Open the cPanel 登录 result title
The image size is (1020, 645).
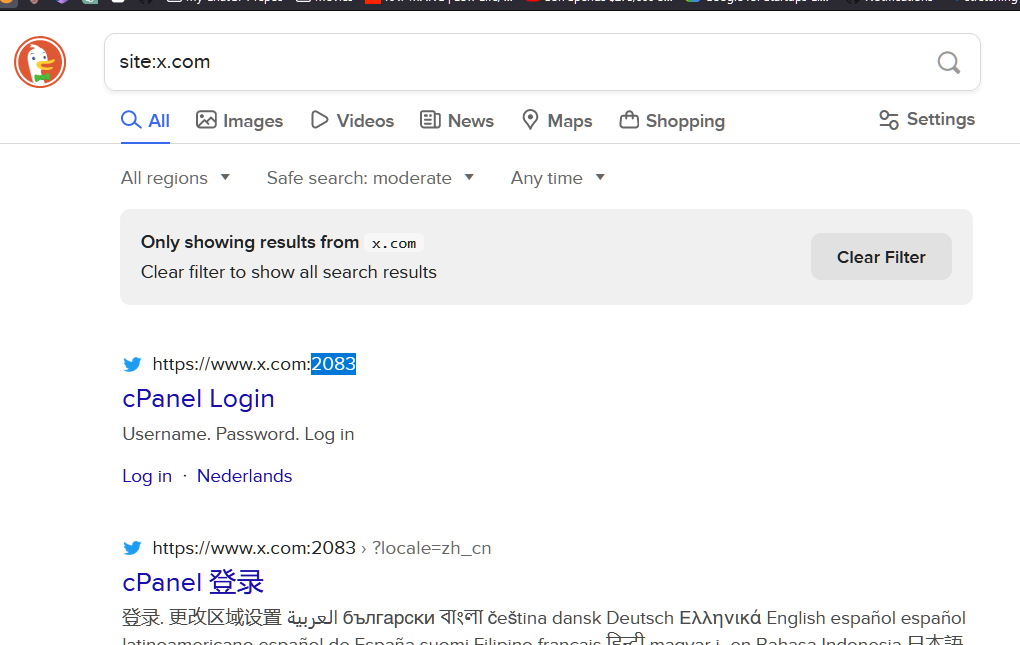pos(193,583)
